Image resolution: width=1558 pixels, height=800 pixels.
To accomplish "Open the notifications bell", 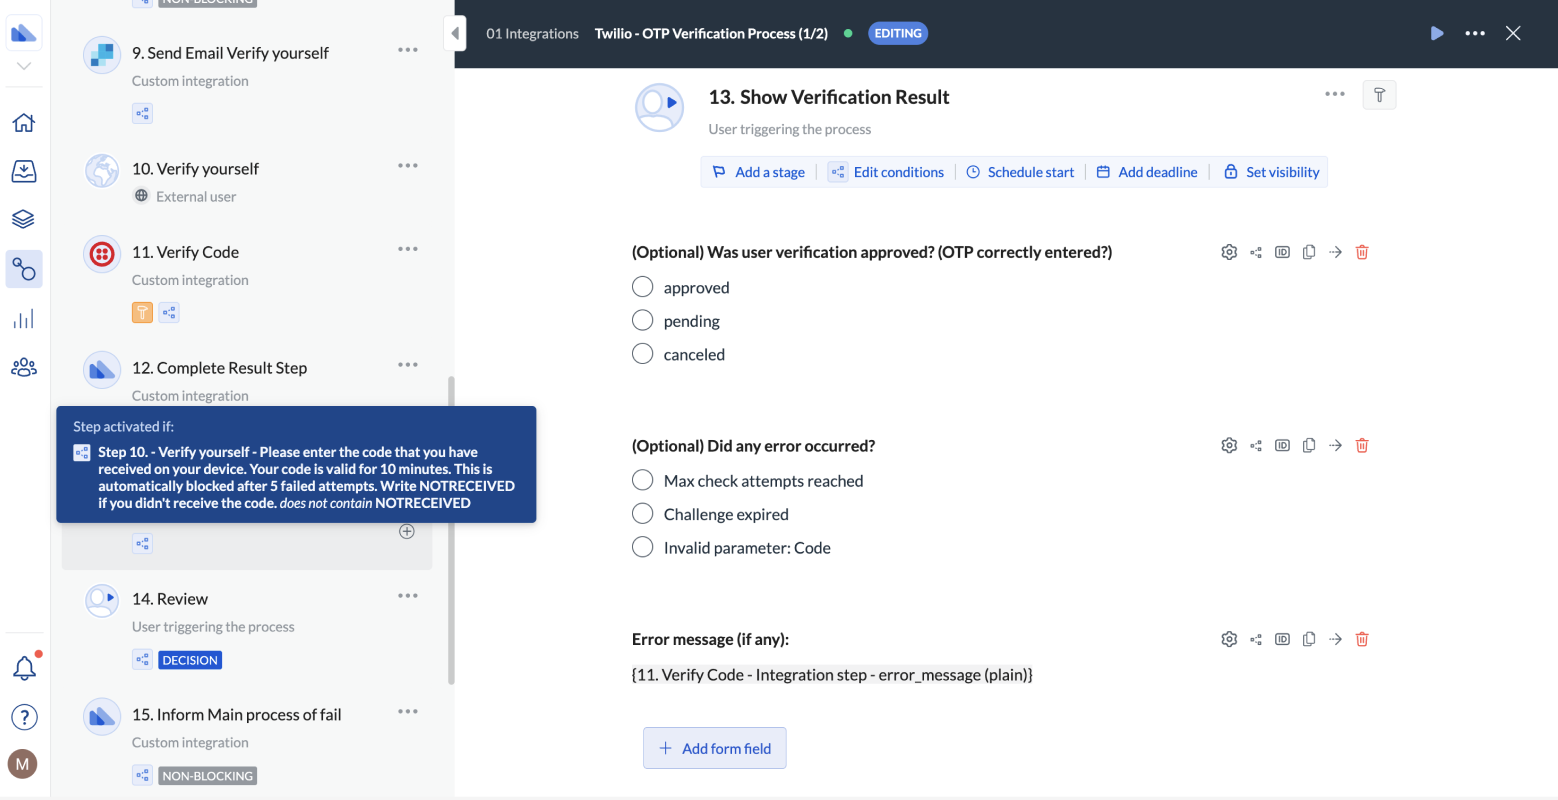I will tap(24, 668).
